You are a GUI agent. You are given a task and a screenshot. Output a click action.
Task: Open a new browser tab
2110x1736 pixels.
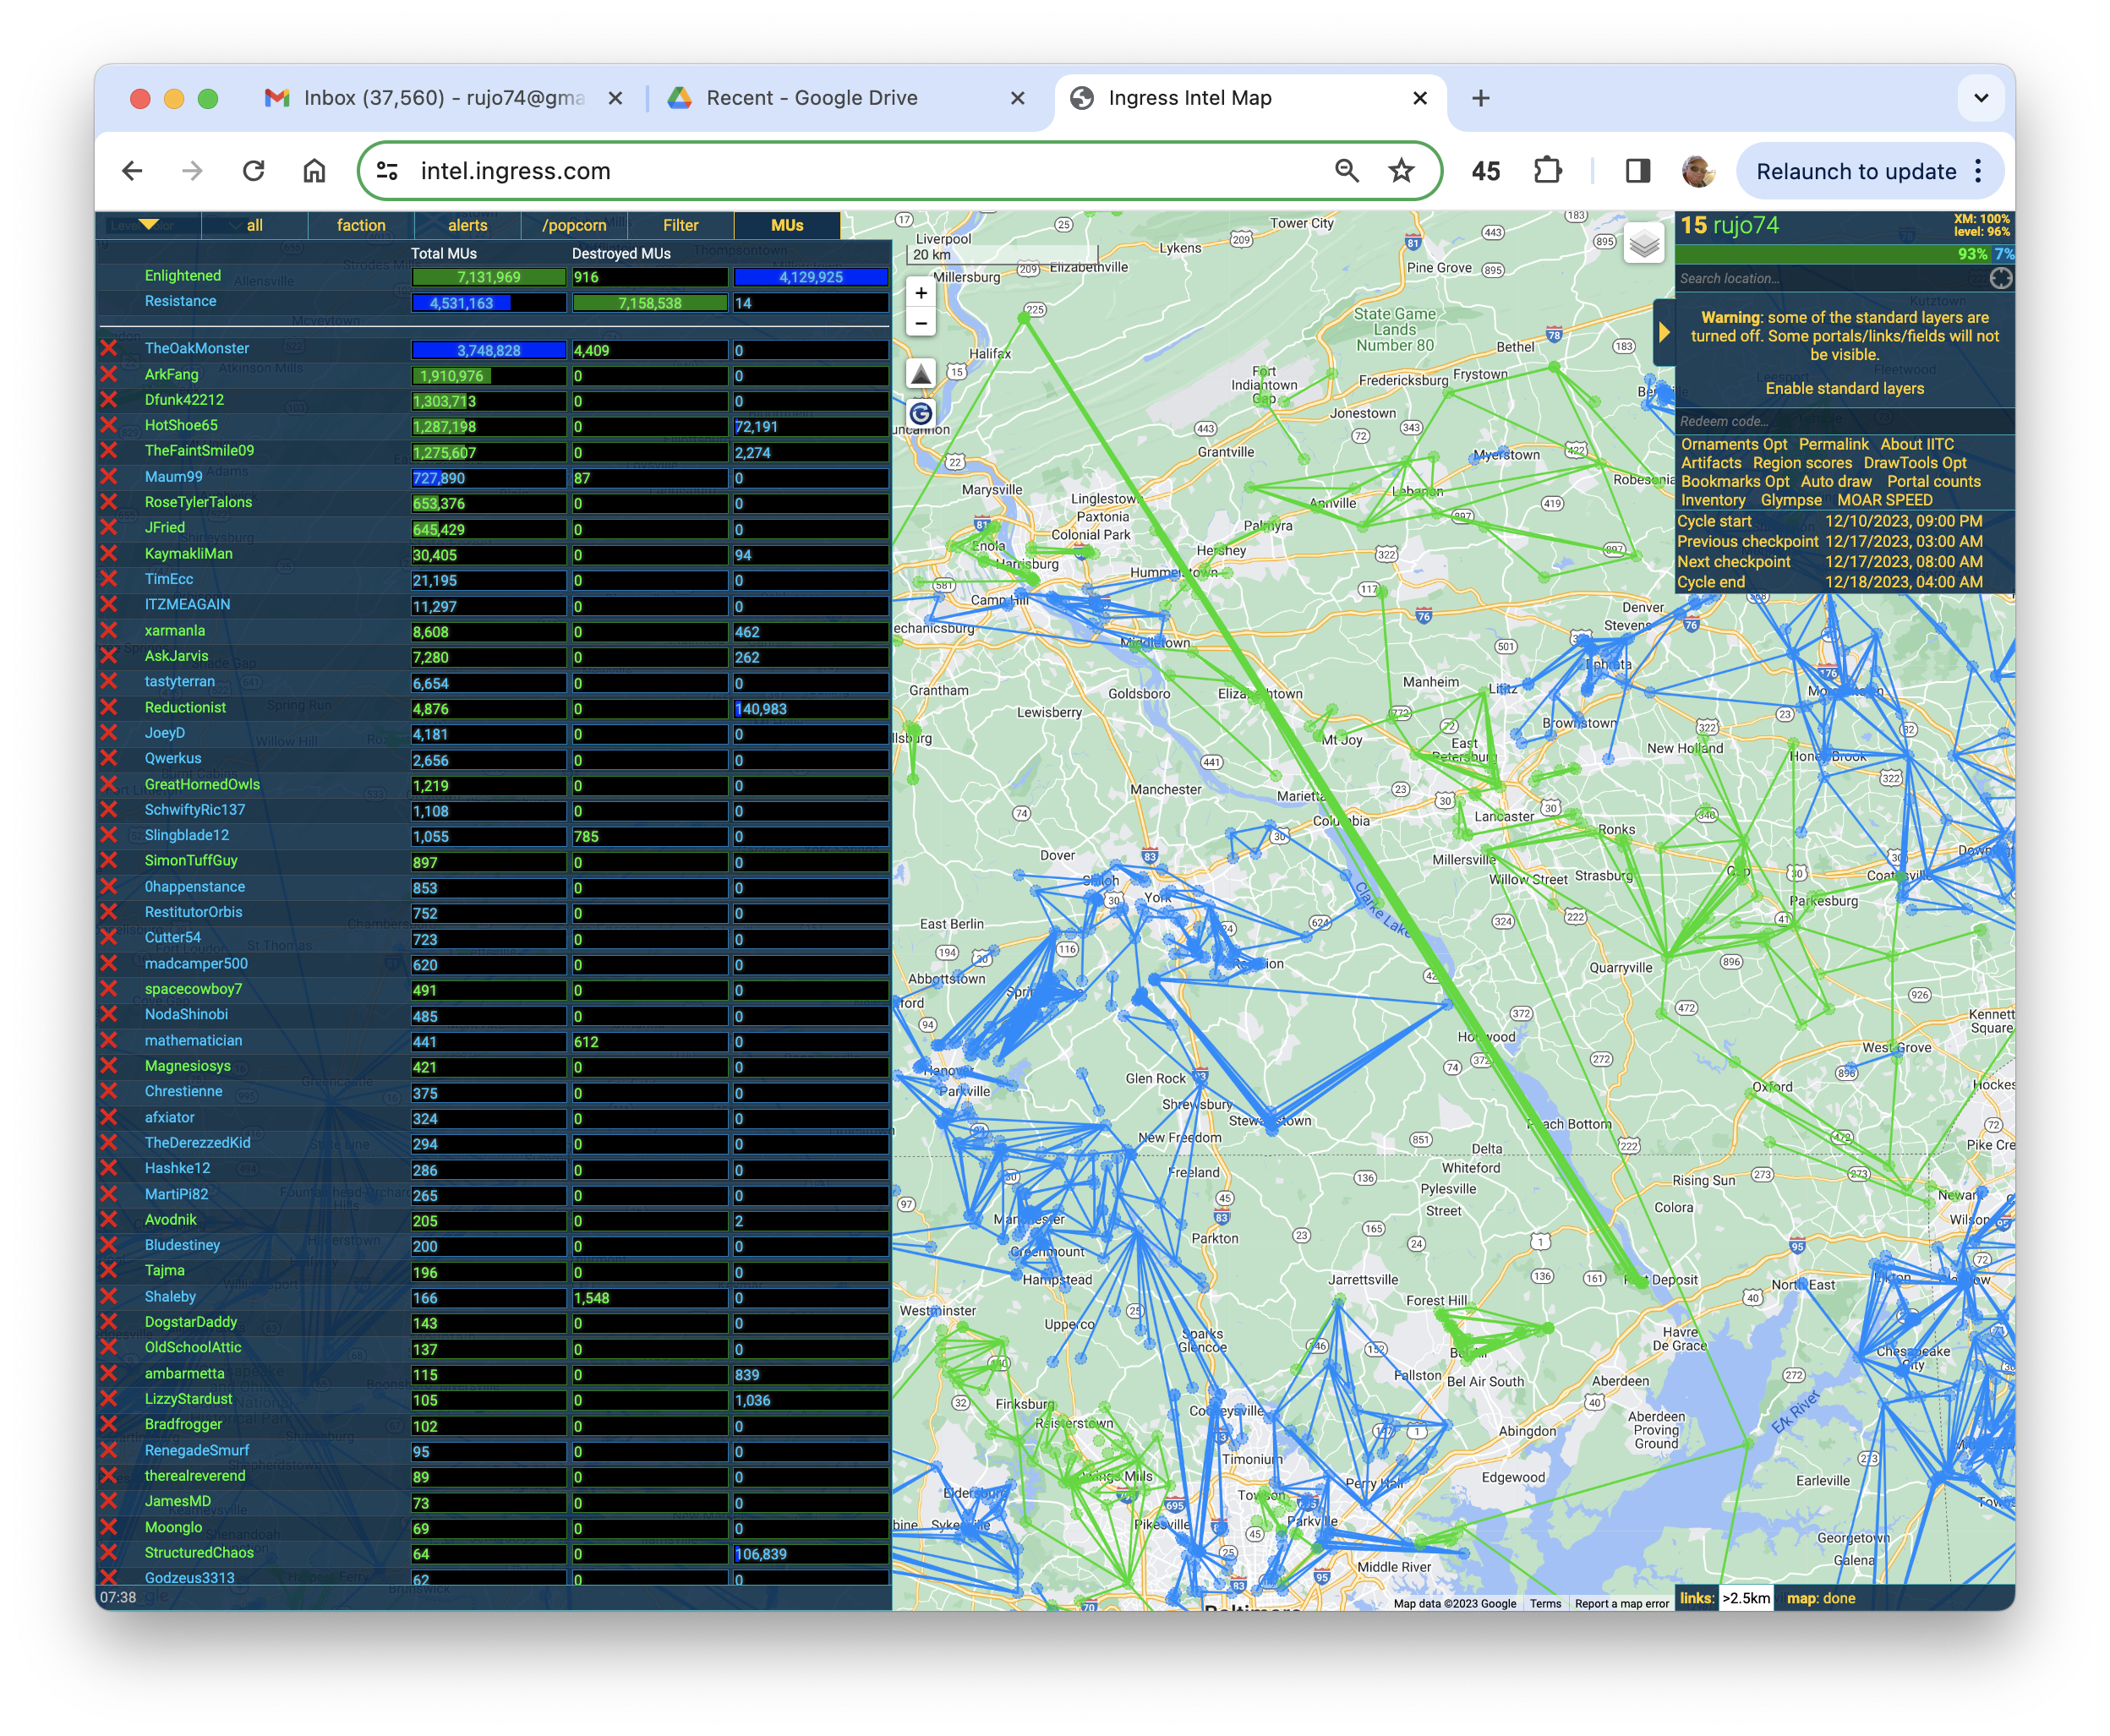(1480, 98)
